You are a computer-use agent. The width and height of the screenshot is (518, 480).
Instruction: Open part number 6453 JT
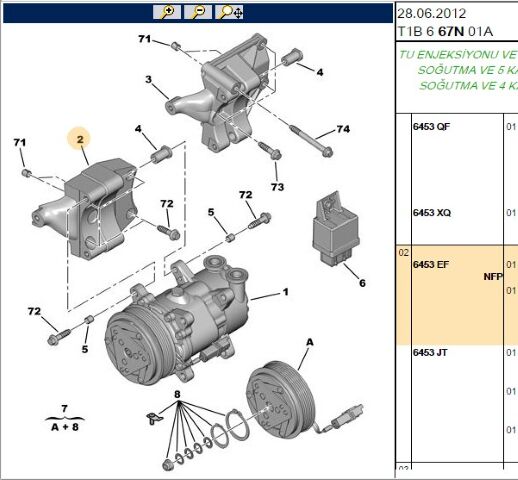pyautogui.click(x=430, y=353)
